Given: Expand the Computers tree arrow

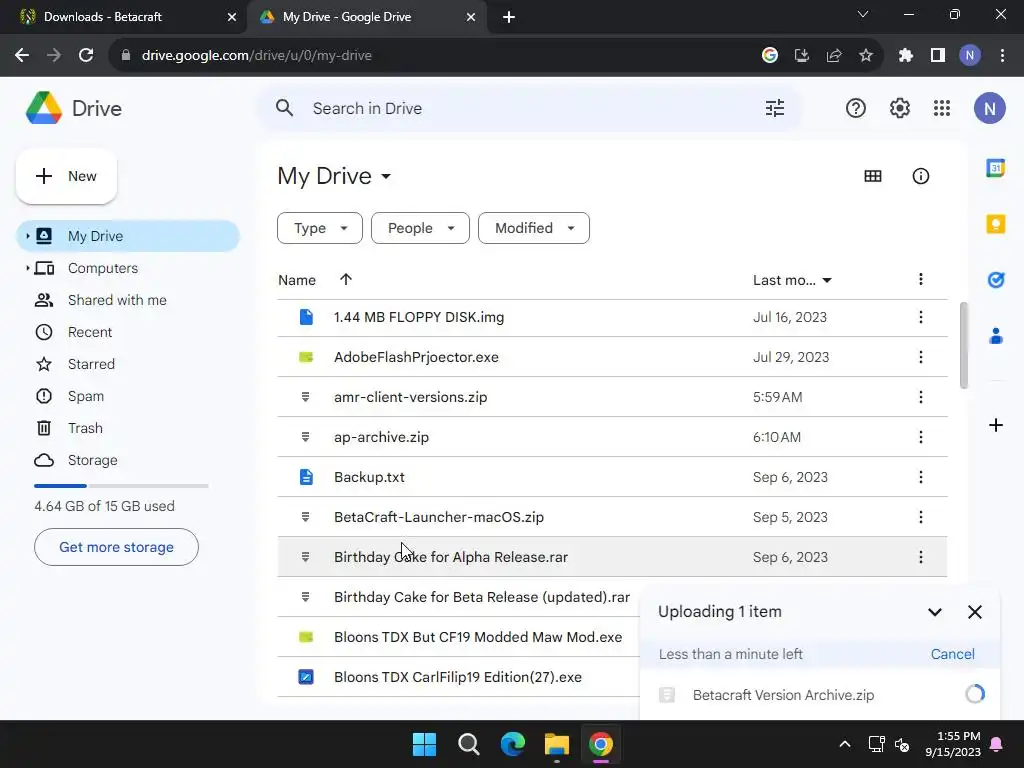Looking at the screenshot, I should (x=27, y=268).
